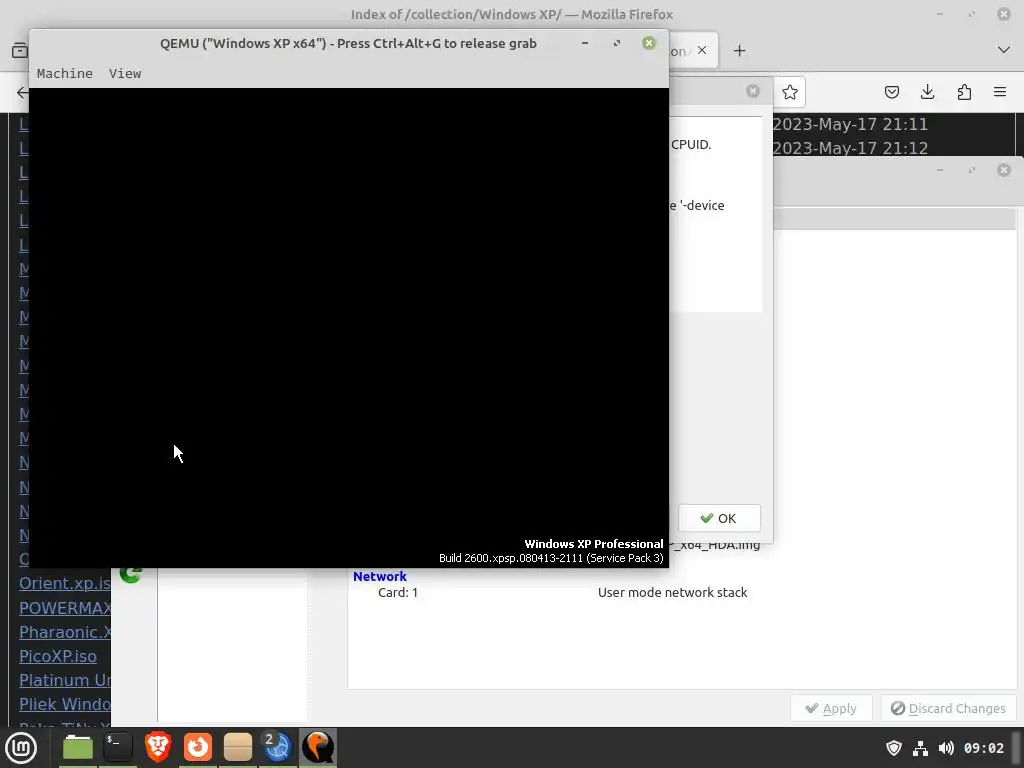1024x768 pixels.
Task: Minimize the AQEMU background window
Action: coord(940,170)
